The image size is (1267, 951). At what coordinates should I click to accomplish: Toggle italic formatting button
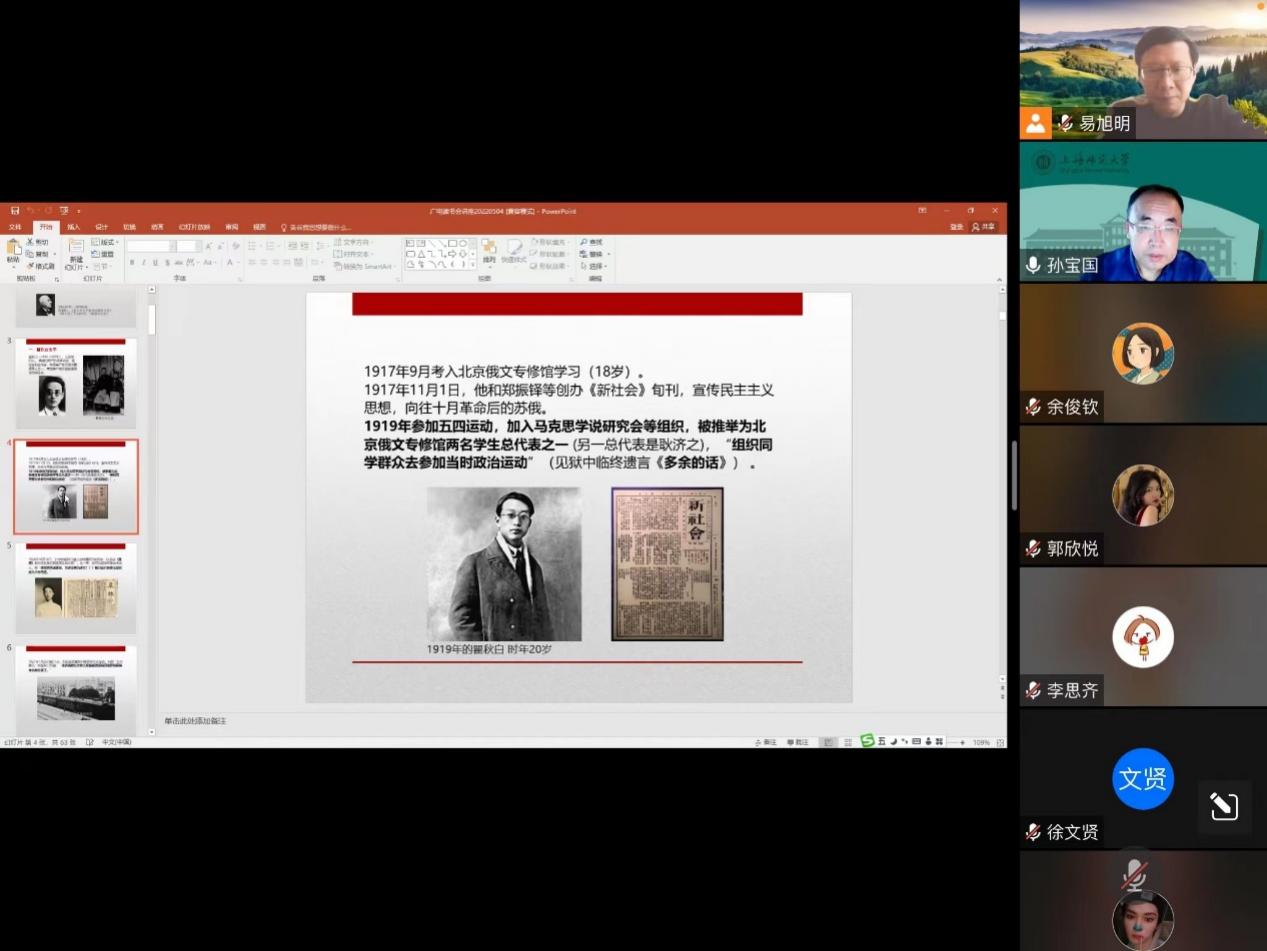click(x=143, y=263)
